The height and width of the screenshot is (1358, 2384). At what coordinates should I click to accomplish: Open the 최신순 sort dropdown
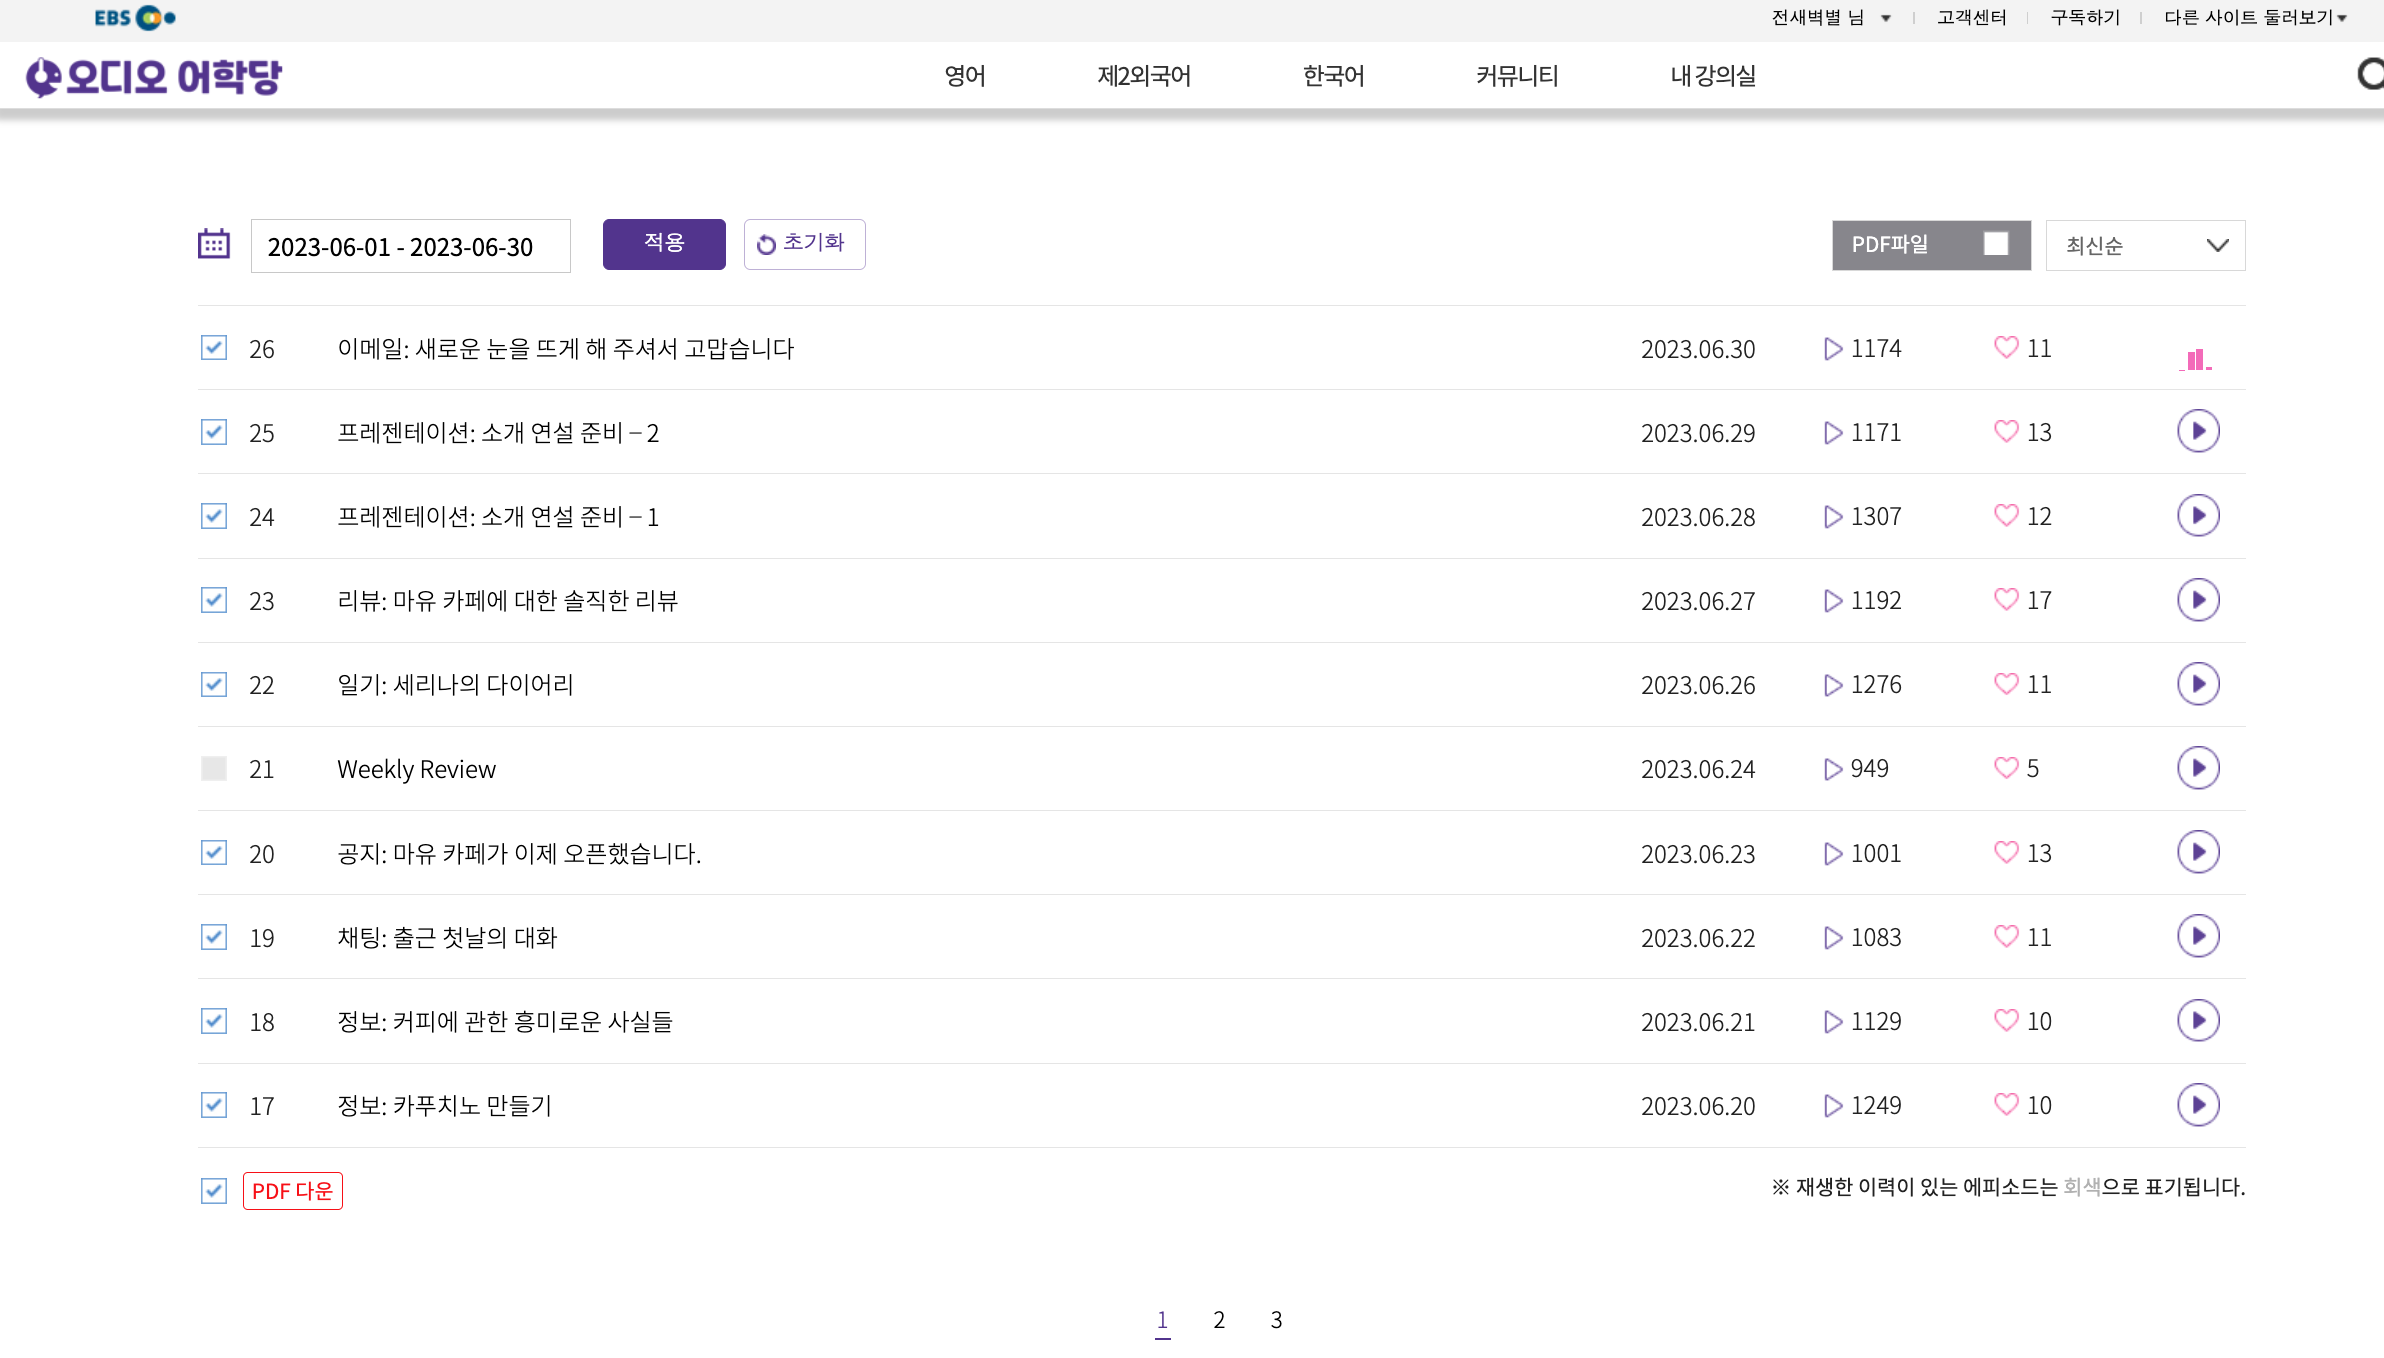click(2144, 245)
